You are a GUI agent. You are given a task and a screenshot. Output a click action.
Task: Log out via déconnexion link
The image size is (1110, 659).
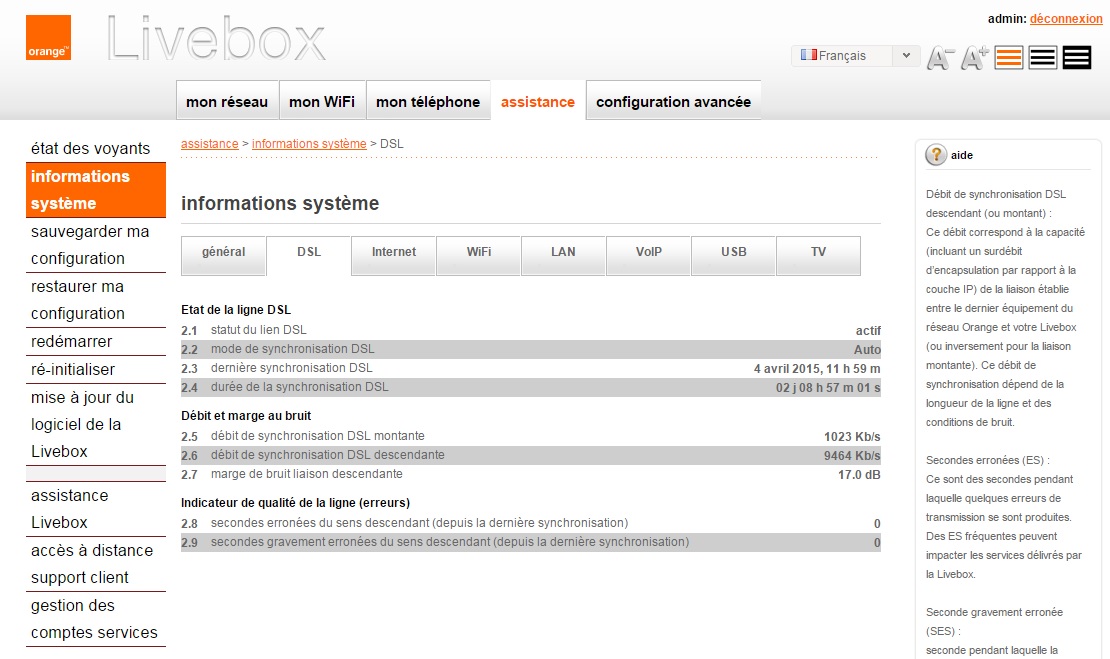1066,19
